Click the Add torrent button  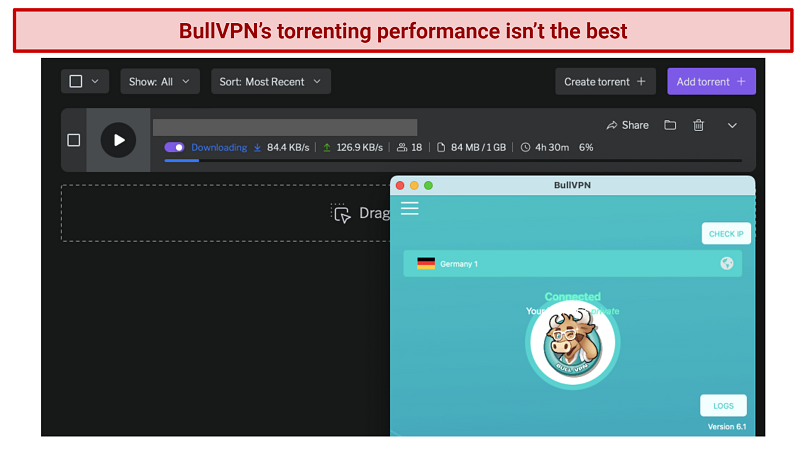711,81
